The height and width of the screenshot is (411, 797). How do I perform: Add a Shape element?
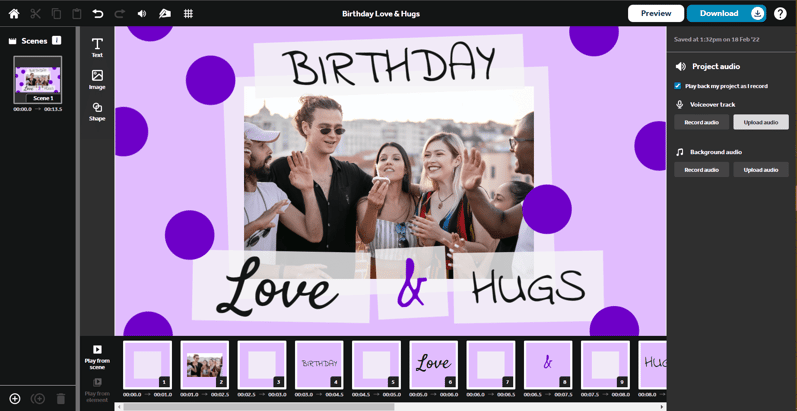[97, 111]
